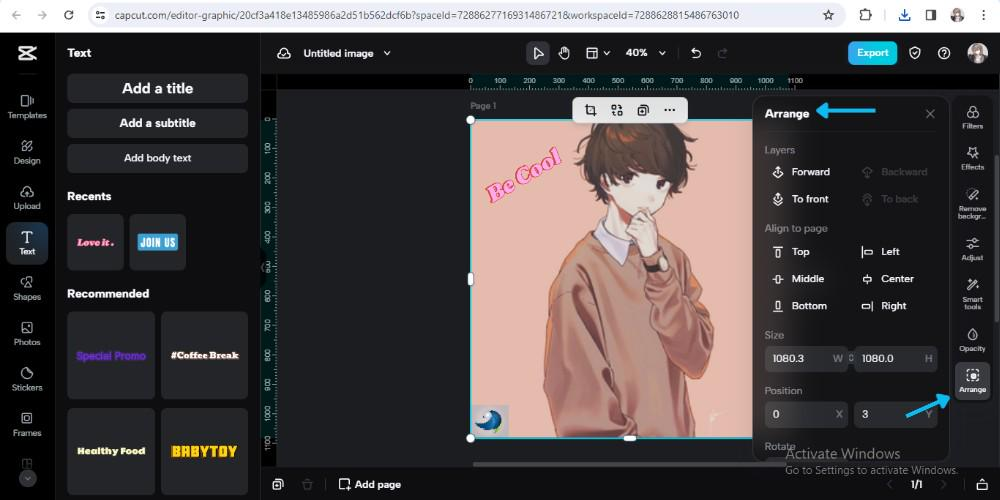Click the Add page button
This screenshot has width=1000, height=500.
370,485
